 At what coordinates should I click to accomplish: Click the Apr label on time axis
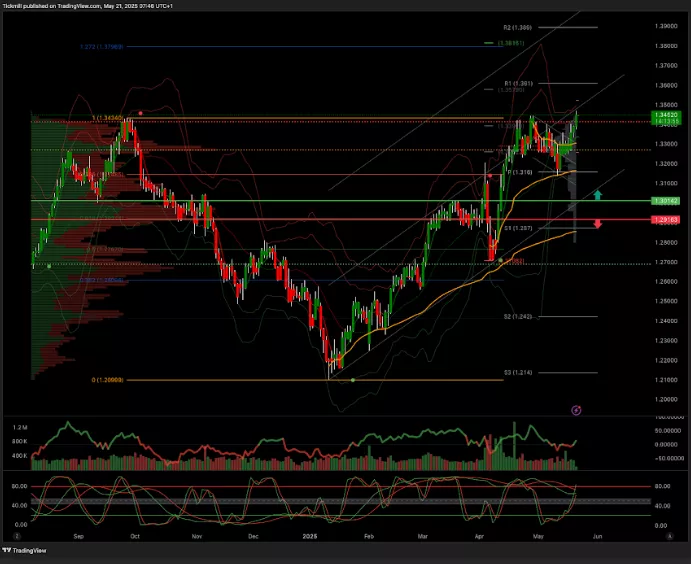pyautogui.click(x=481, y=536)
